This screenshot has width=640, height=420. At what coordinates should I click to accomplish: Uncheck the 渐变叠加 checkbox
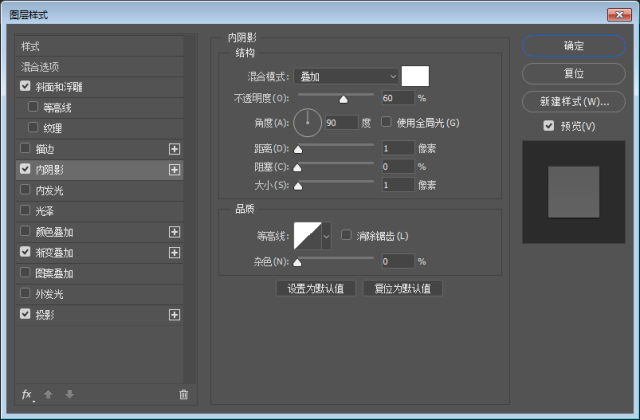click(x=25, y=252)
